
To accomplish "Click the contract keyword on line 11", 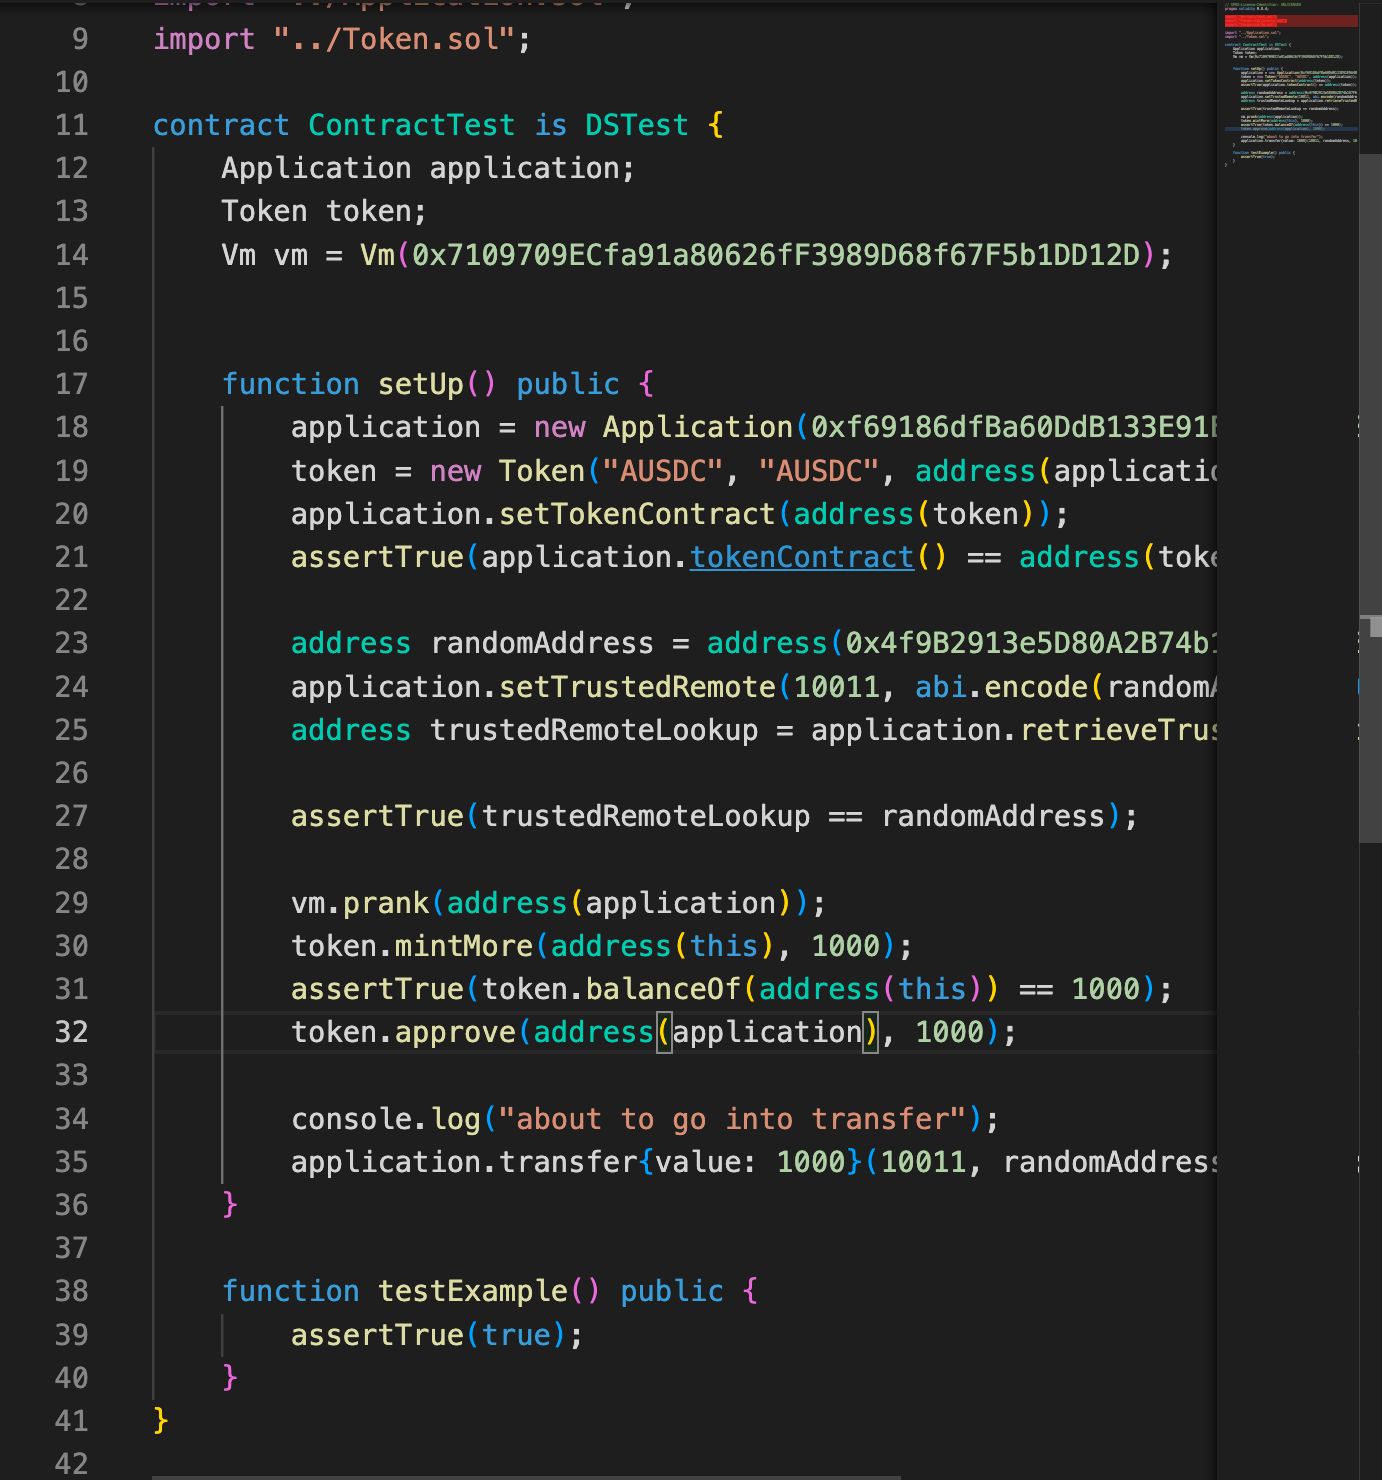I will pos(221,125).
